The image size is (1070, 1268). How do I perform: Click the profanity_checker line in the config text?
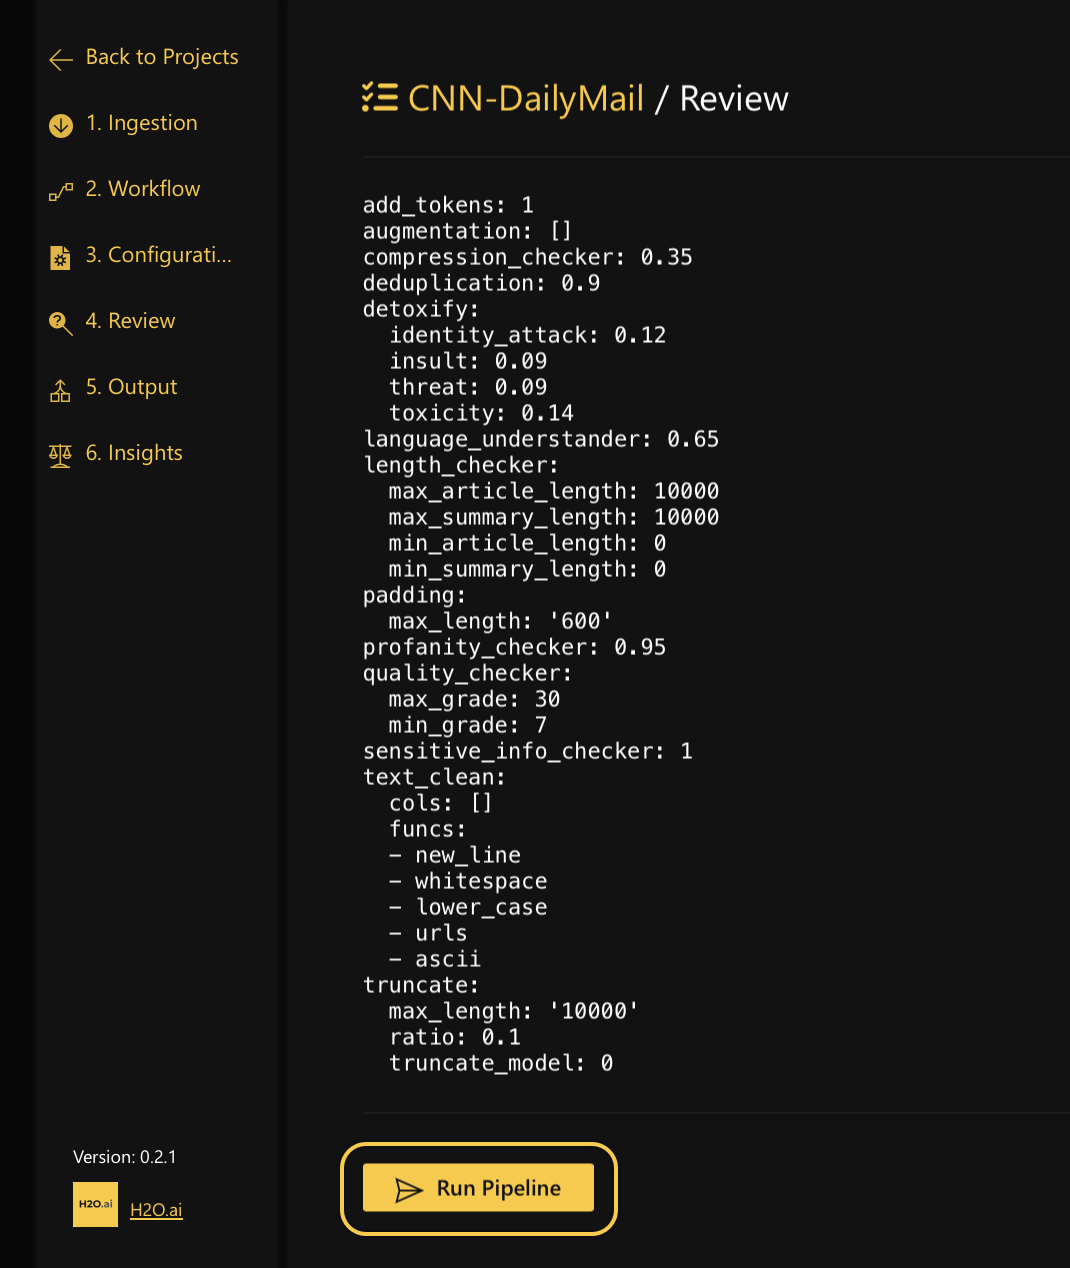coord(514,647)
